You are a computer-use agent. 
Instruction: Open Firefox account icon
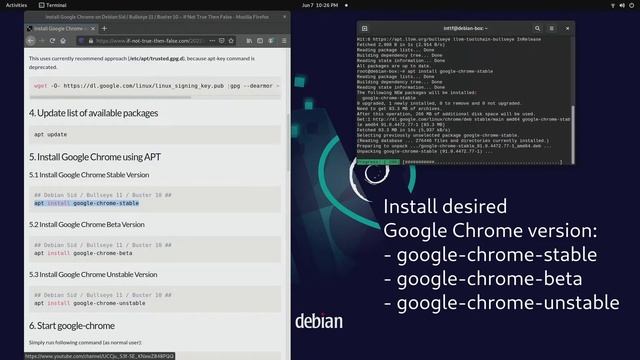point(271,41)
